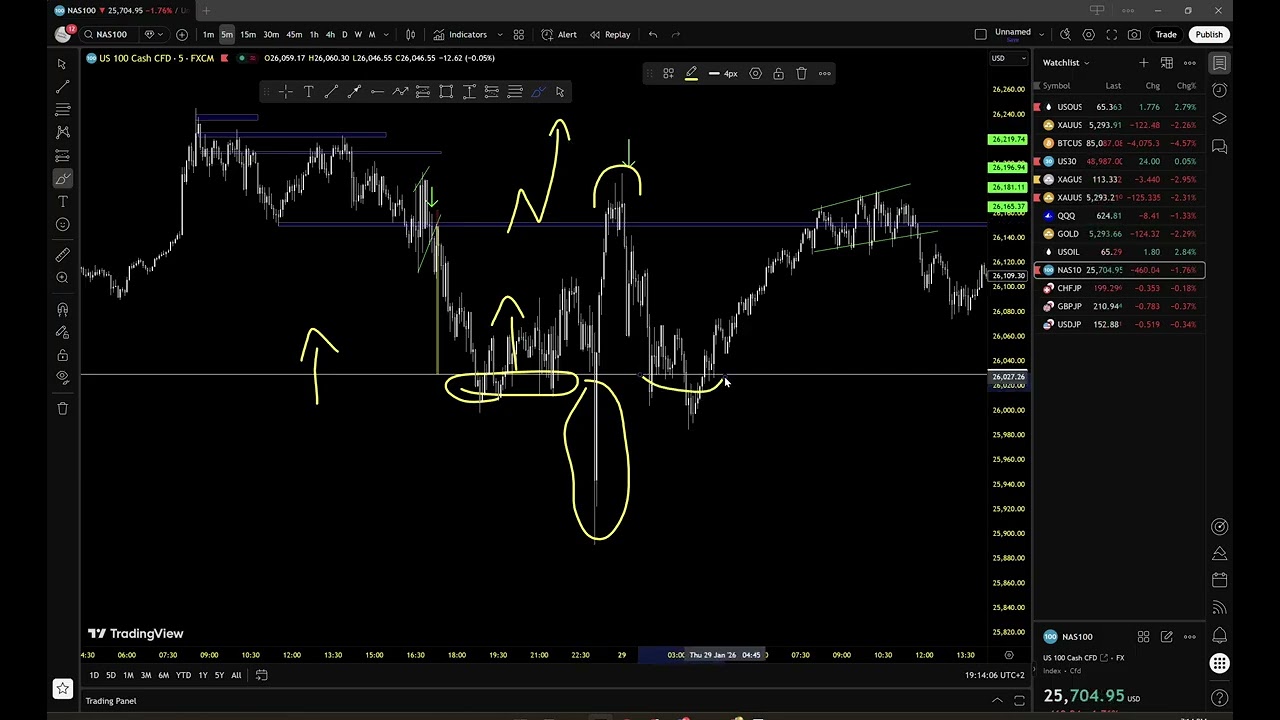Open drawing settings hexagon icon in floating toolbar
This screenshot has height=720, width=1280.
[x=755, y=73]
